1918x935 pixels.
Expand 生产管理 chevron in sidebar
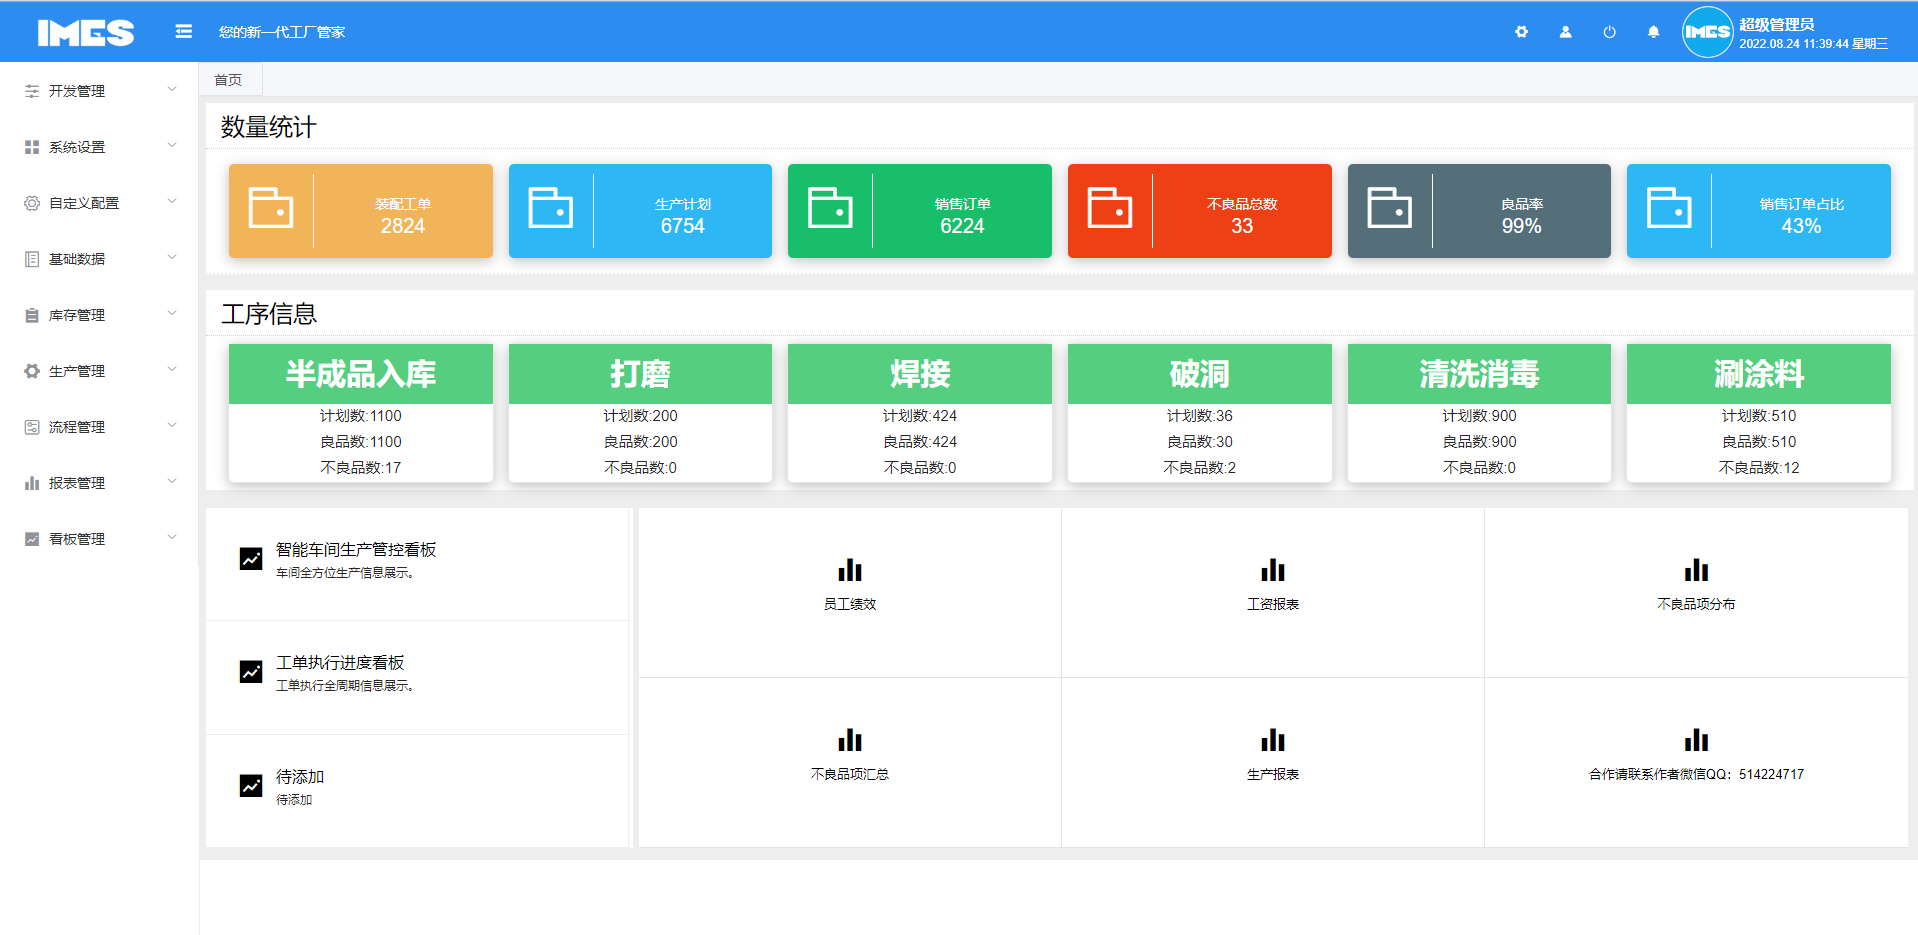tap(172, 370)
